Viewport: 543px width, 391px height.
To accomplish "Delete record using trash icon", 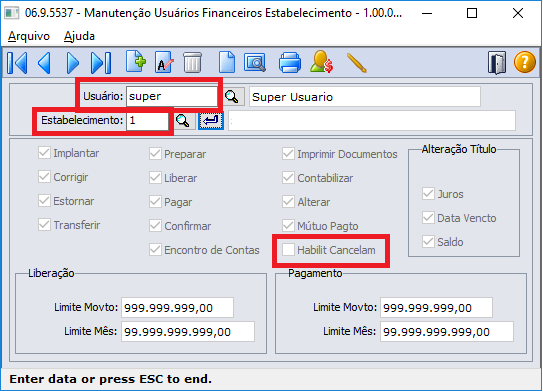I will (193, 62).
